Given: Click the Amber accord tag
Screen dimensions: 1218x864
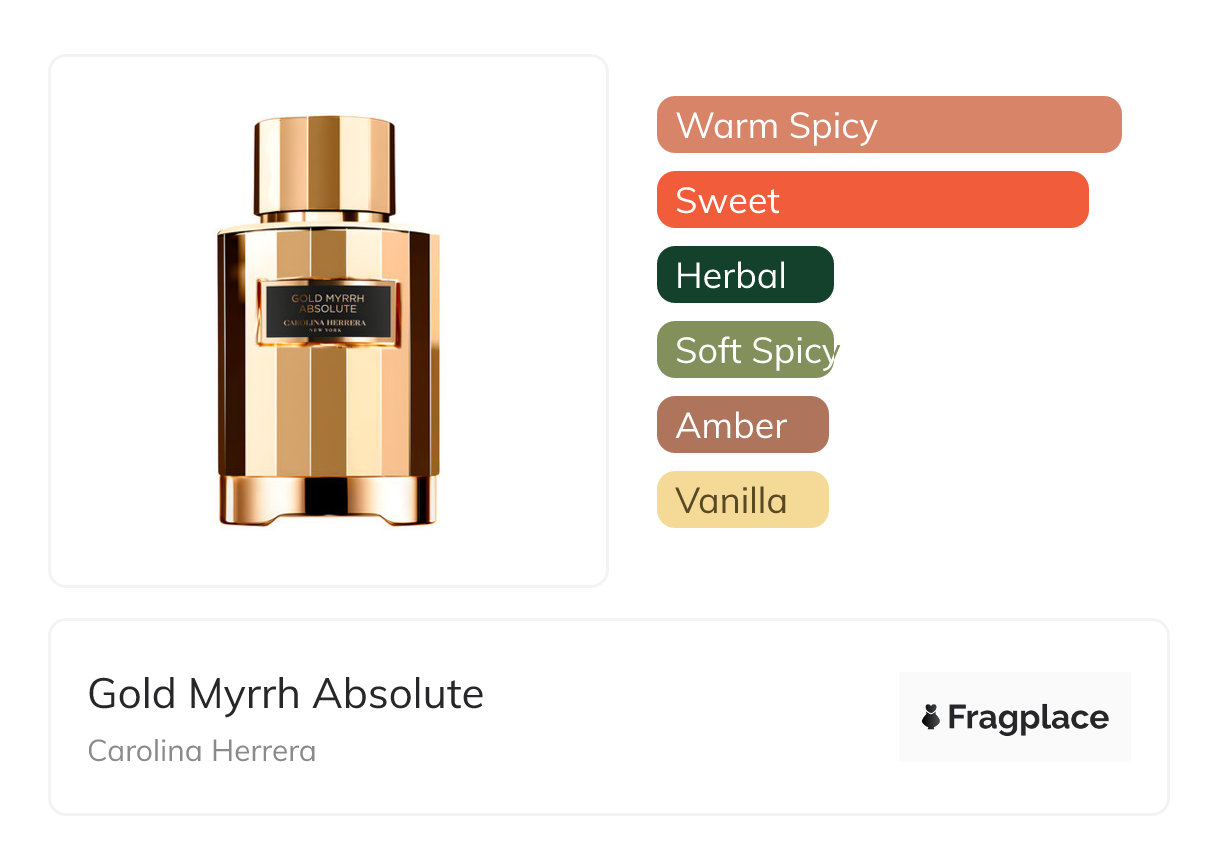Looking at the screenshot, I should pyautogui.click(x=743, y=425).
